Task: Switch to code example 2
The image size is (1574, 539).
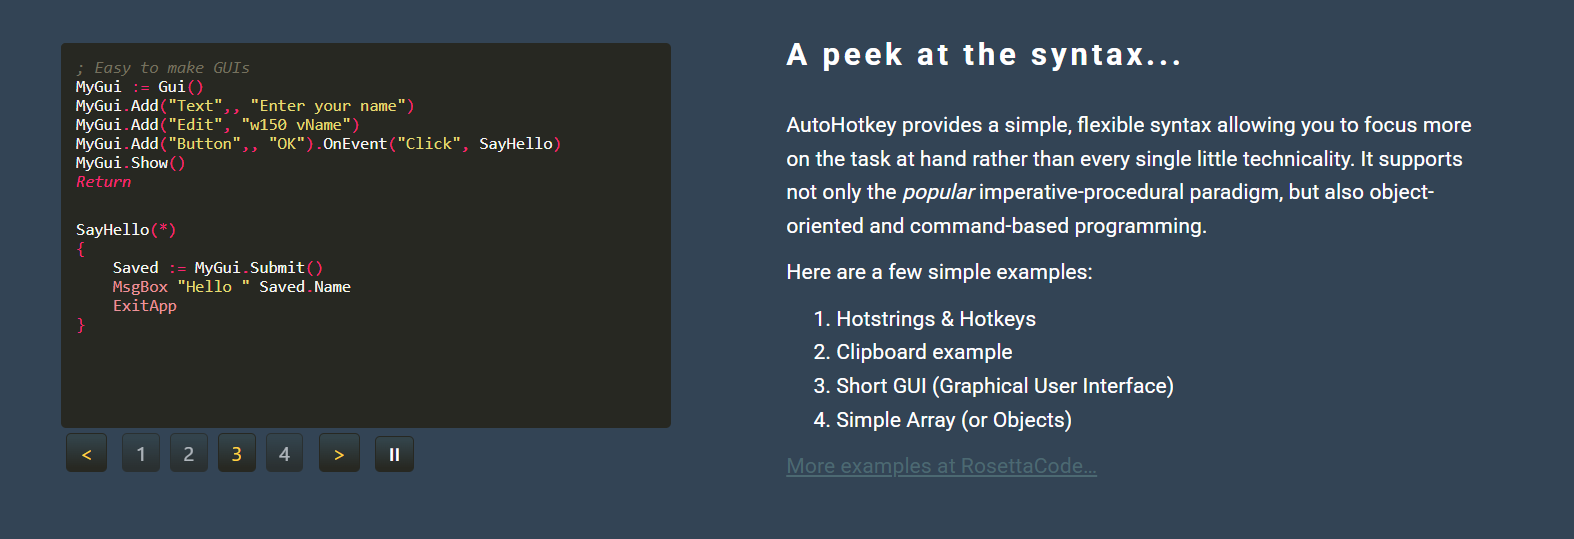Action: pyautogui.click(x=189, y=454)
